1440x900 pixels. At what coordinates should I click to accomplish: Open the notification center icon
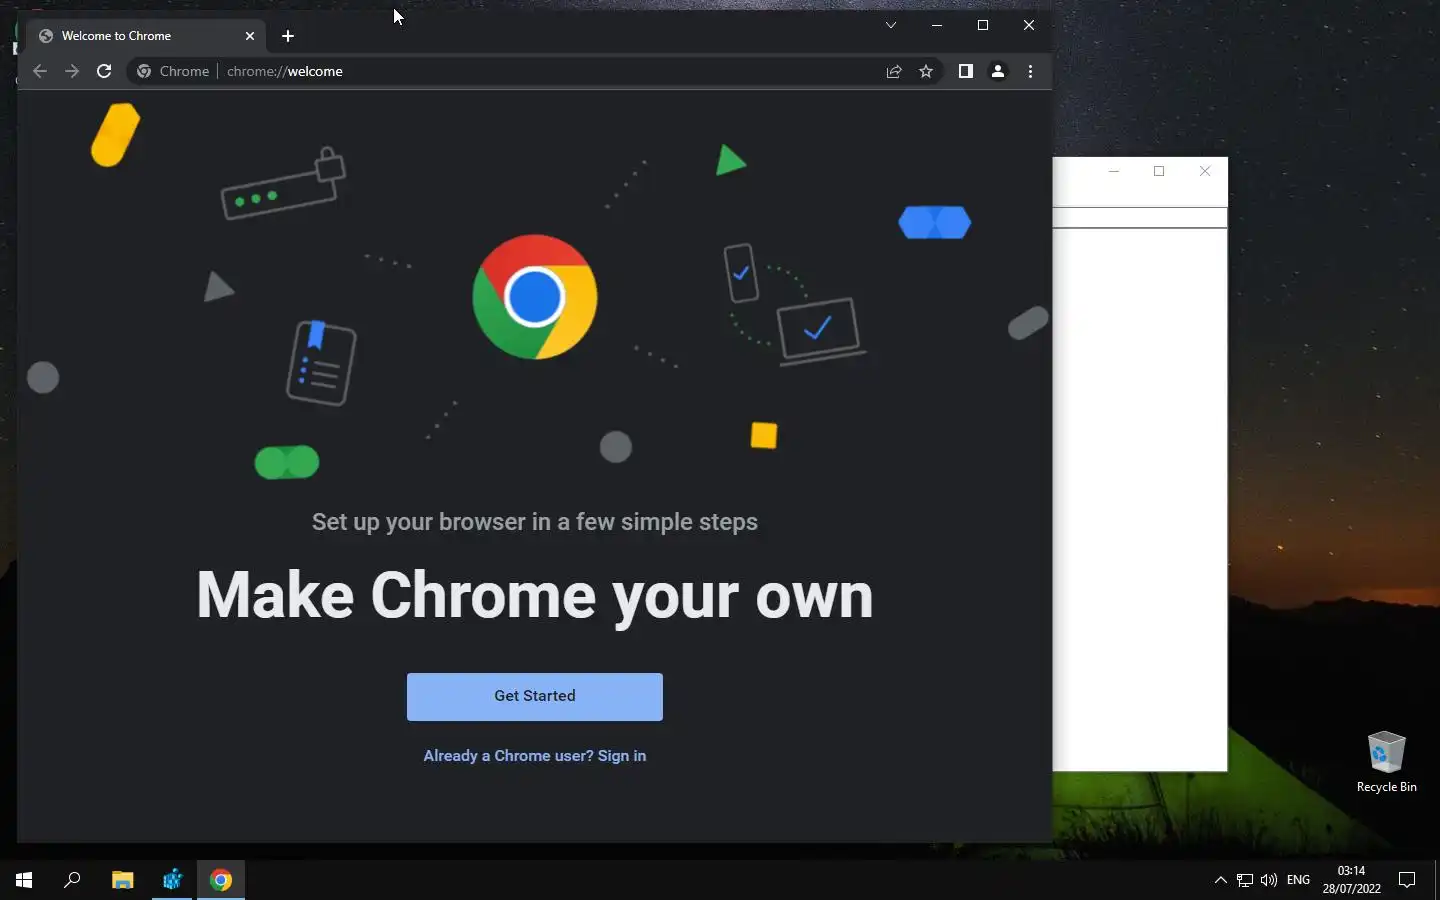tap(1407, 880)
